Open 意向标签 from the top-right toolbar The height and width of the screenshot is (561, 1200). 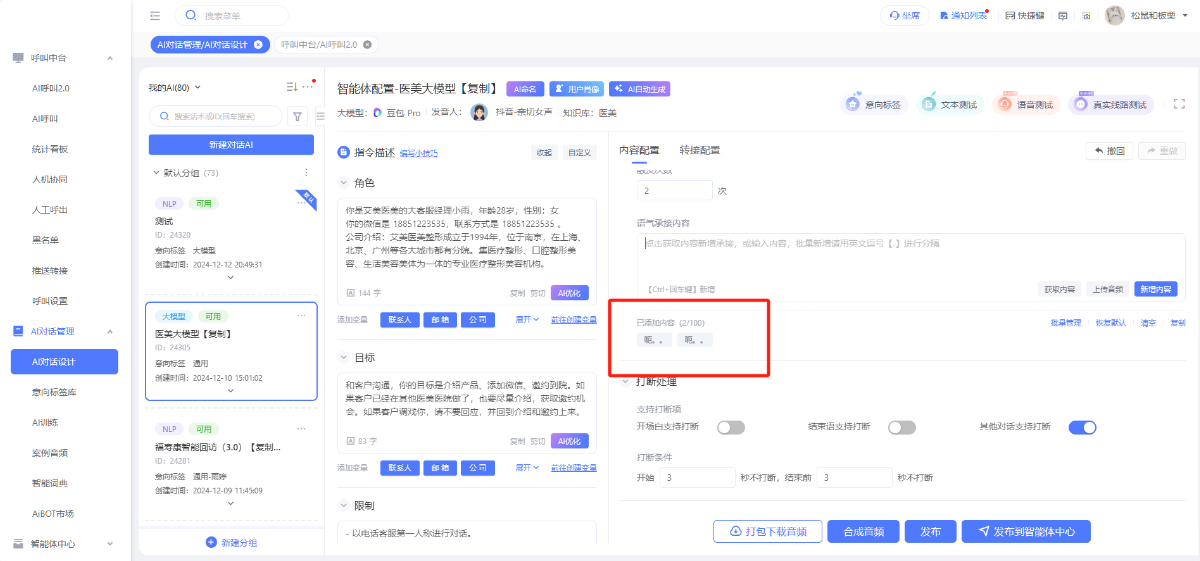(x=873, y=104)
